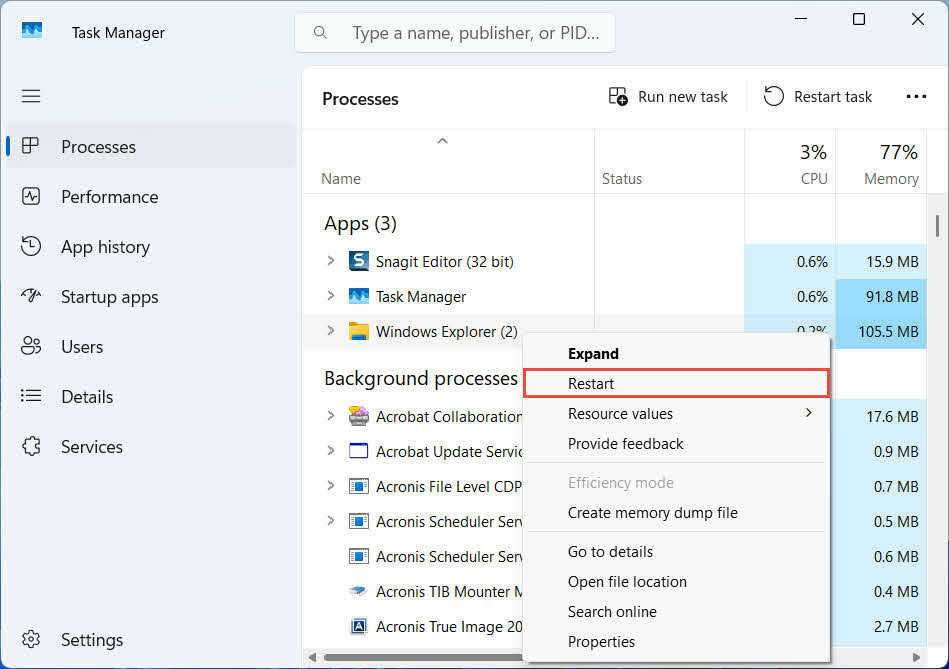Click the Acrobat Collaboration icon
Viewport: 949px width, 669px height.
point(359,416)
